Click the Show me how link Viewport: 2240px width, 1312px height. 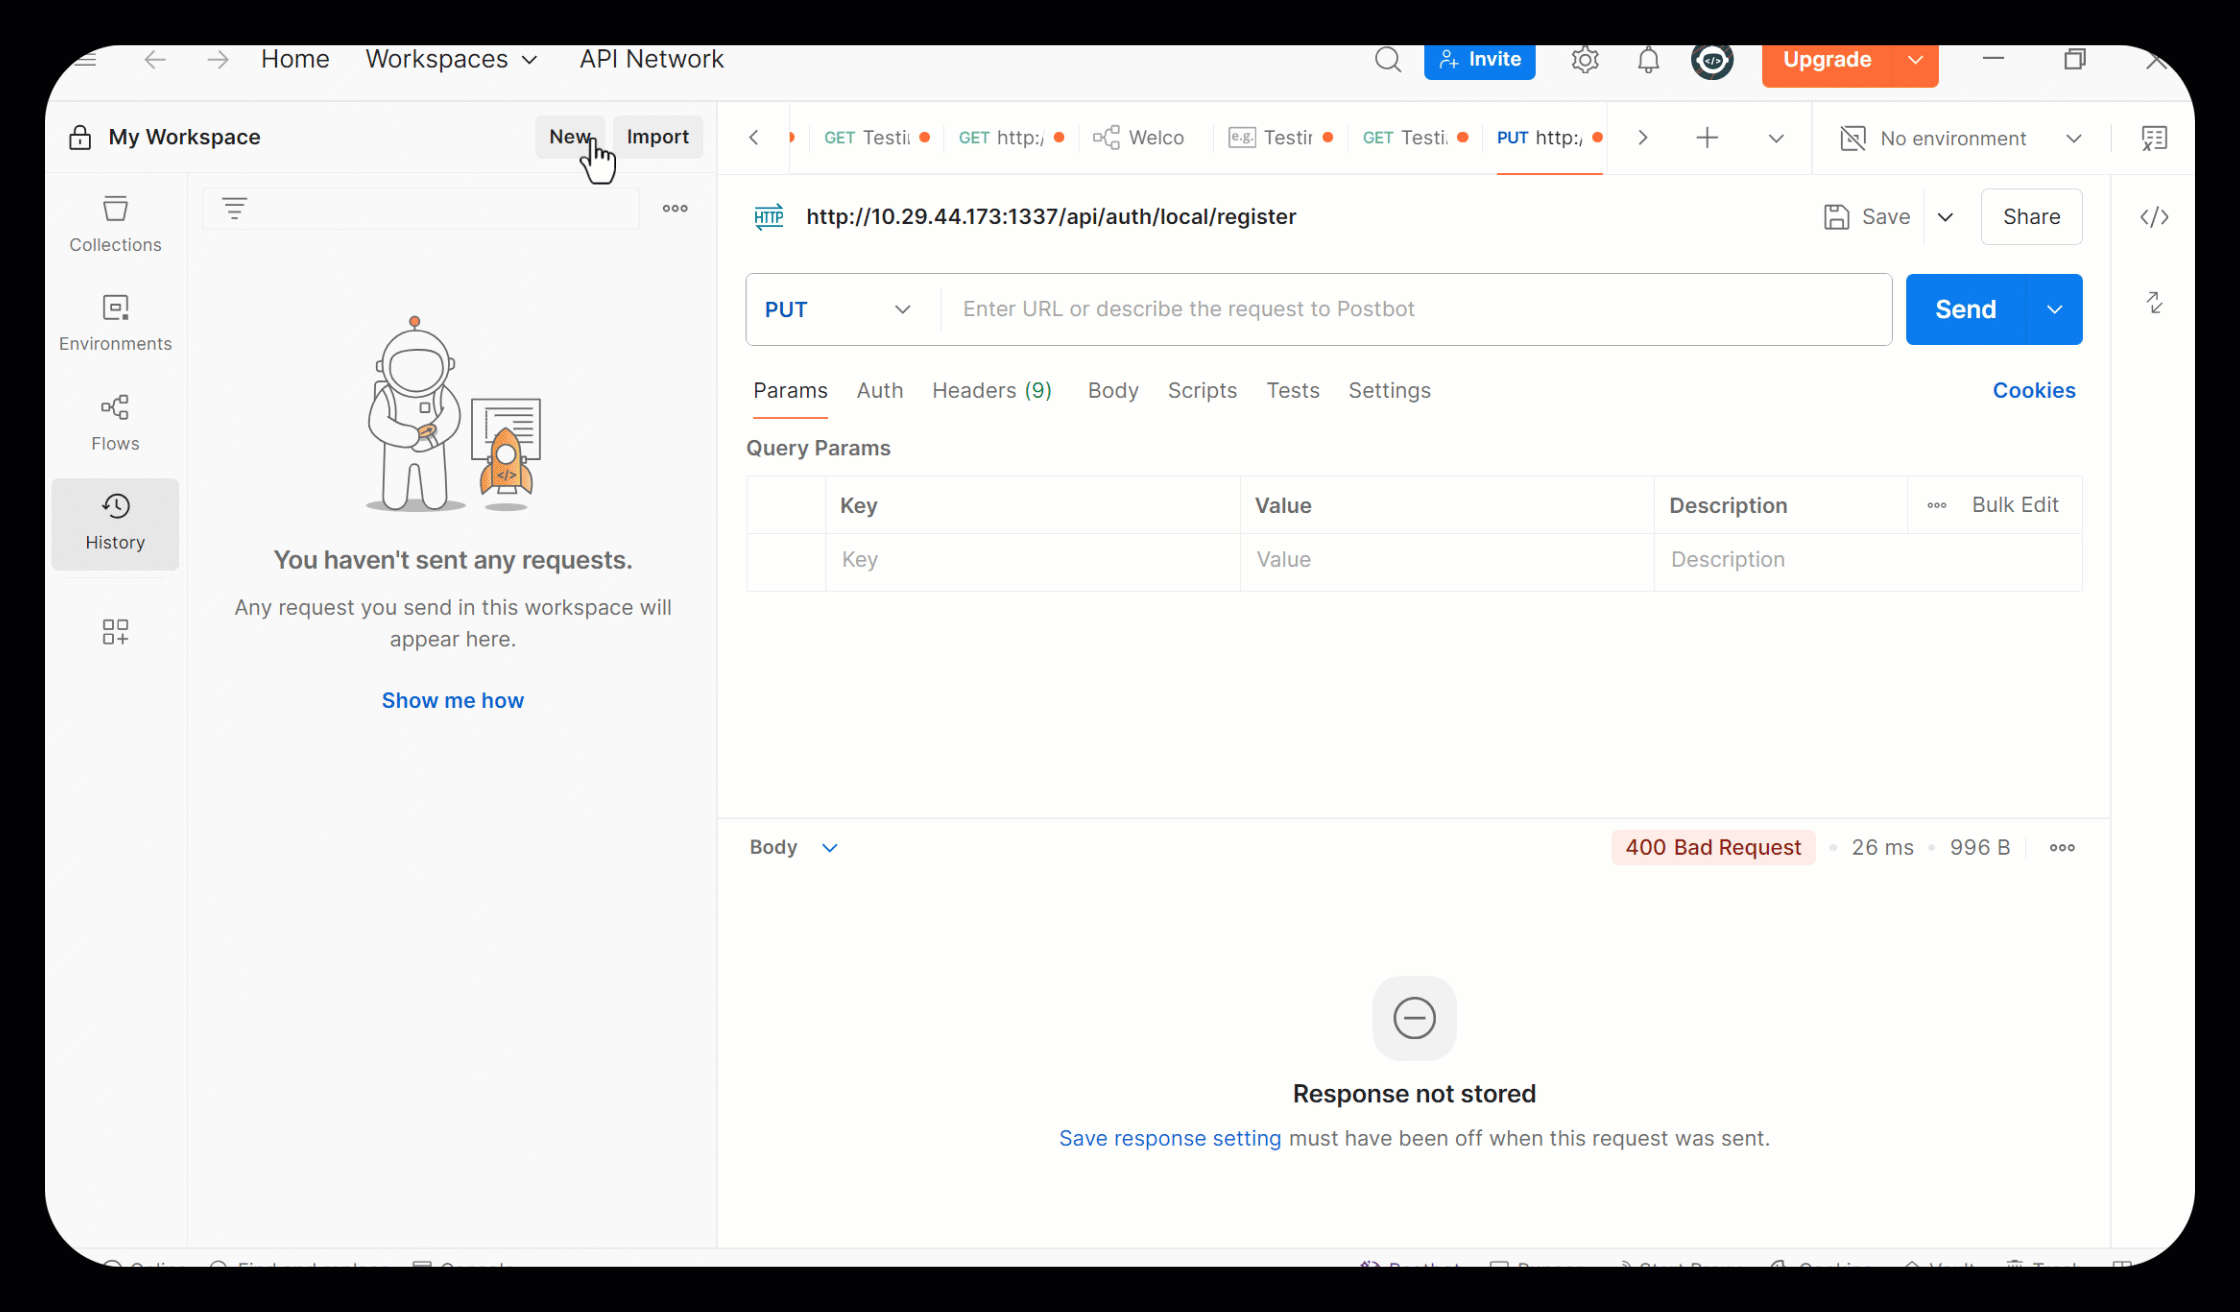[x=452, y=700]
